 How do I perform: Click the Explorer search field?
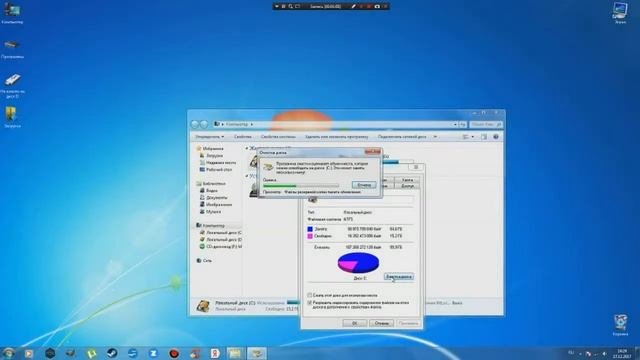pyautogui.click(x=485, y=124)
